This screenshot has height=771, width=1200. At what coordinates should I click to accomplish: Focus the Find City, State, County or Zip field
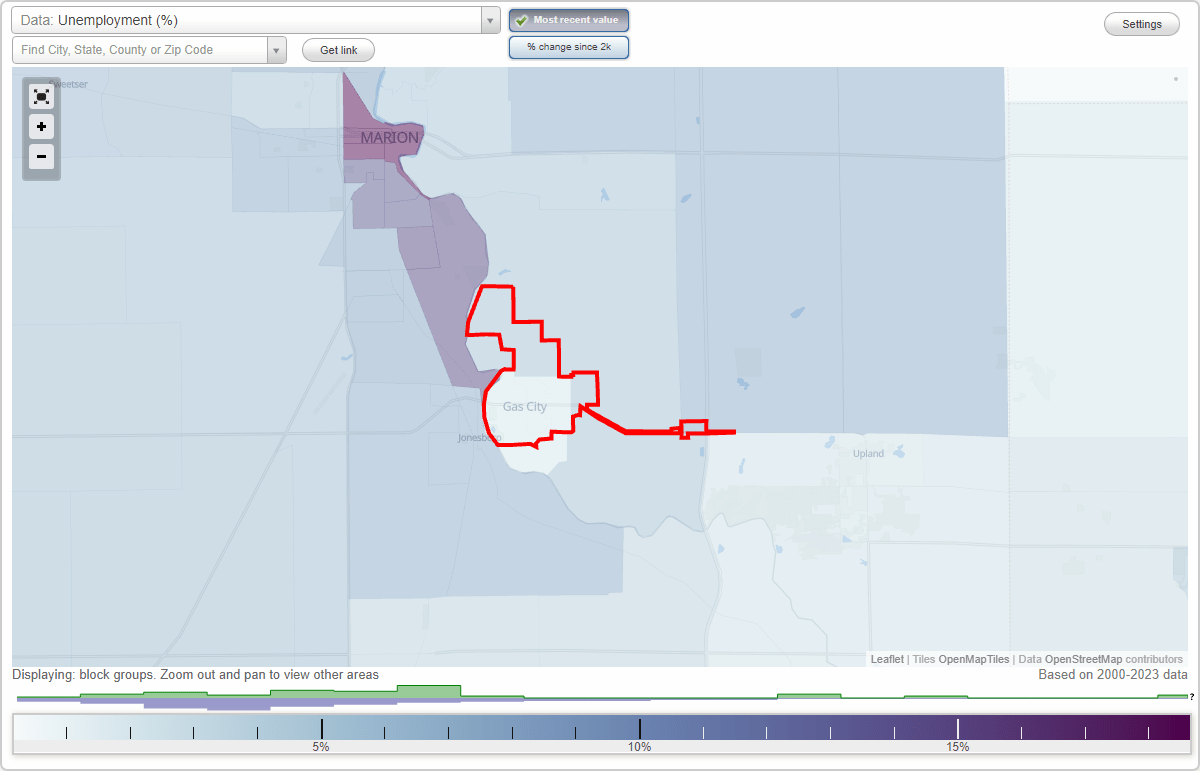(x=140, y=50)
